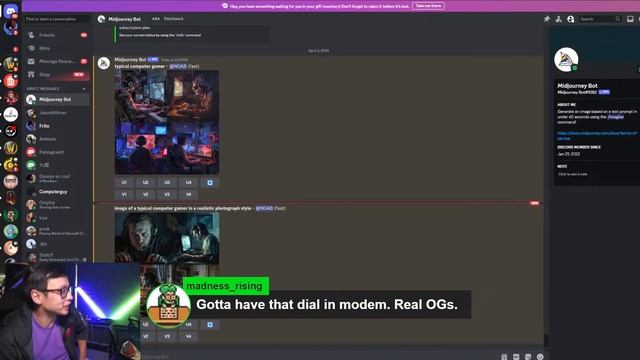640x360 pixels.
Task: Open gift icon in message bar
Action: point(504,357)
